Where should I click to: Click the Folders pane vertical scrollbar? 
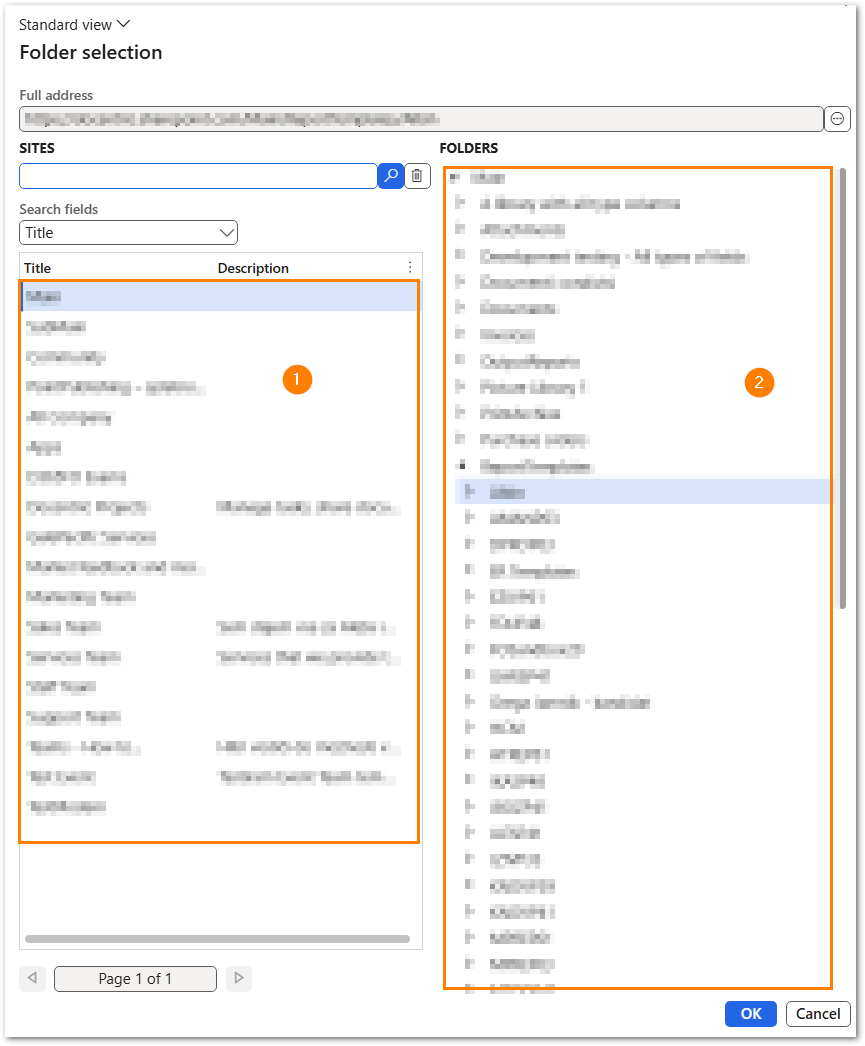coord(844,390)
